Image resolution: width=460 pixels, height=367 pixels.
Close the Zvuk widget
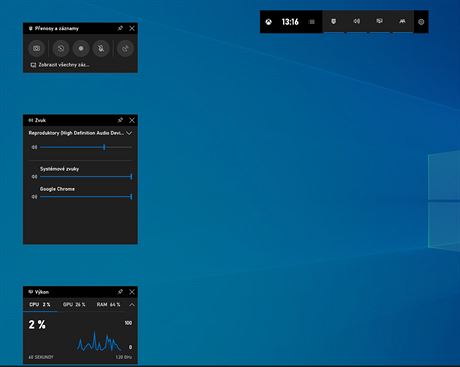[x=132, y=120]
